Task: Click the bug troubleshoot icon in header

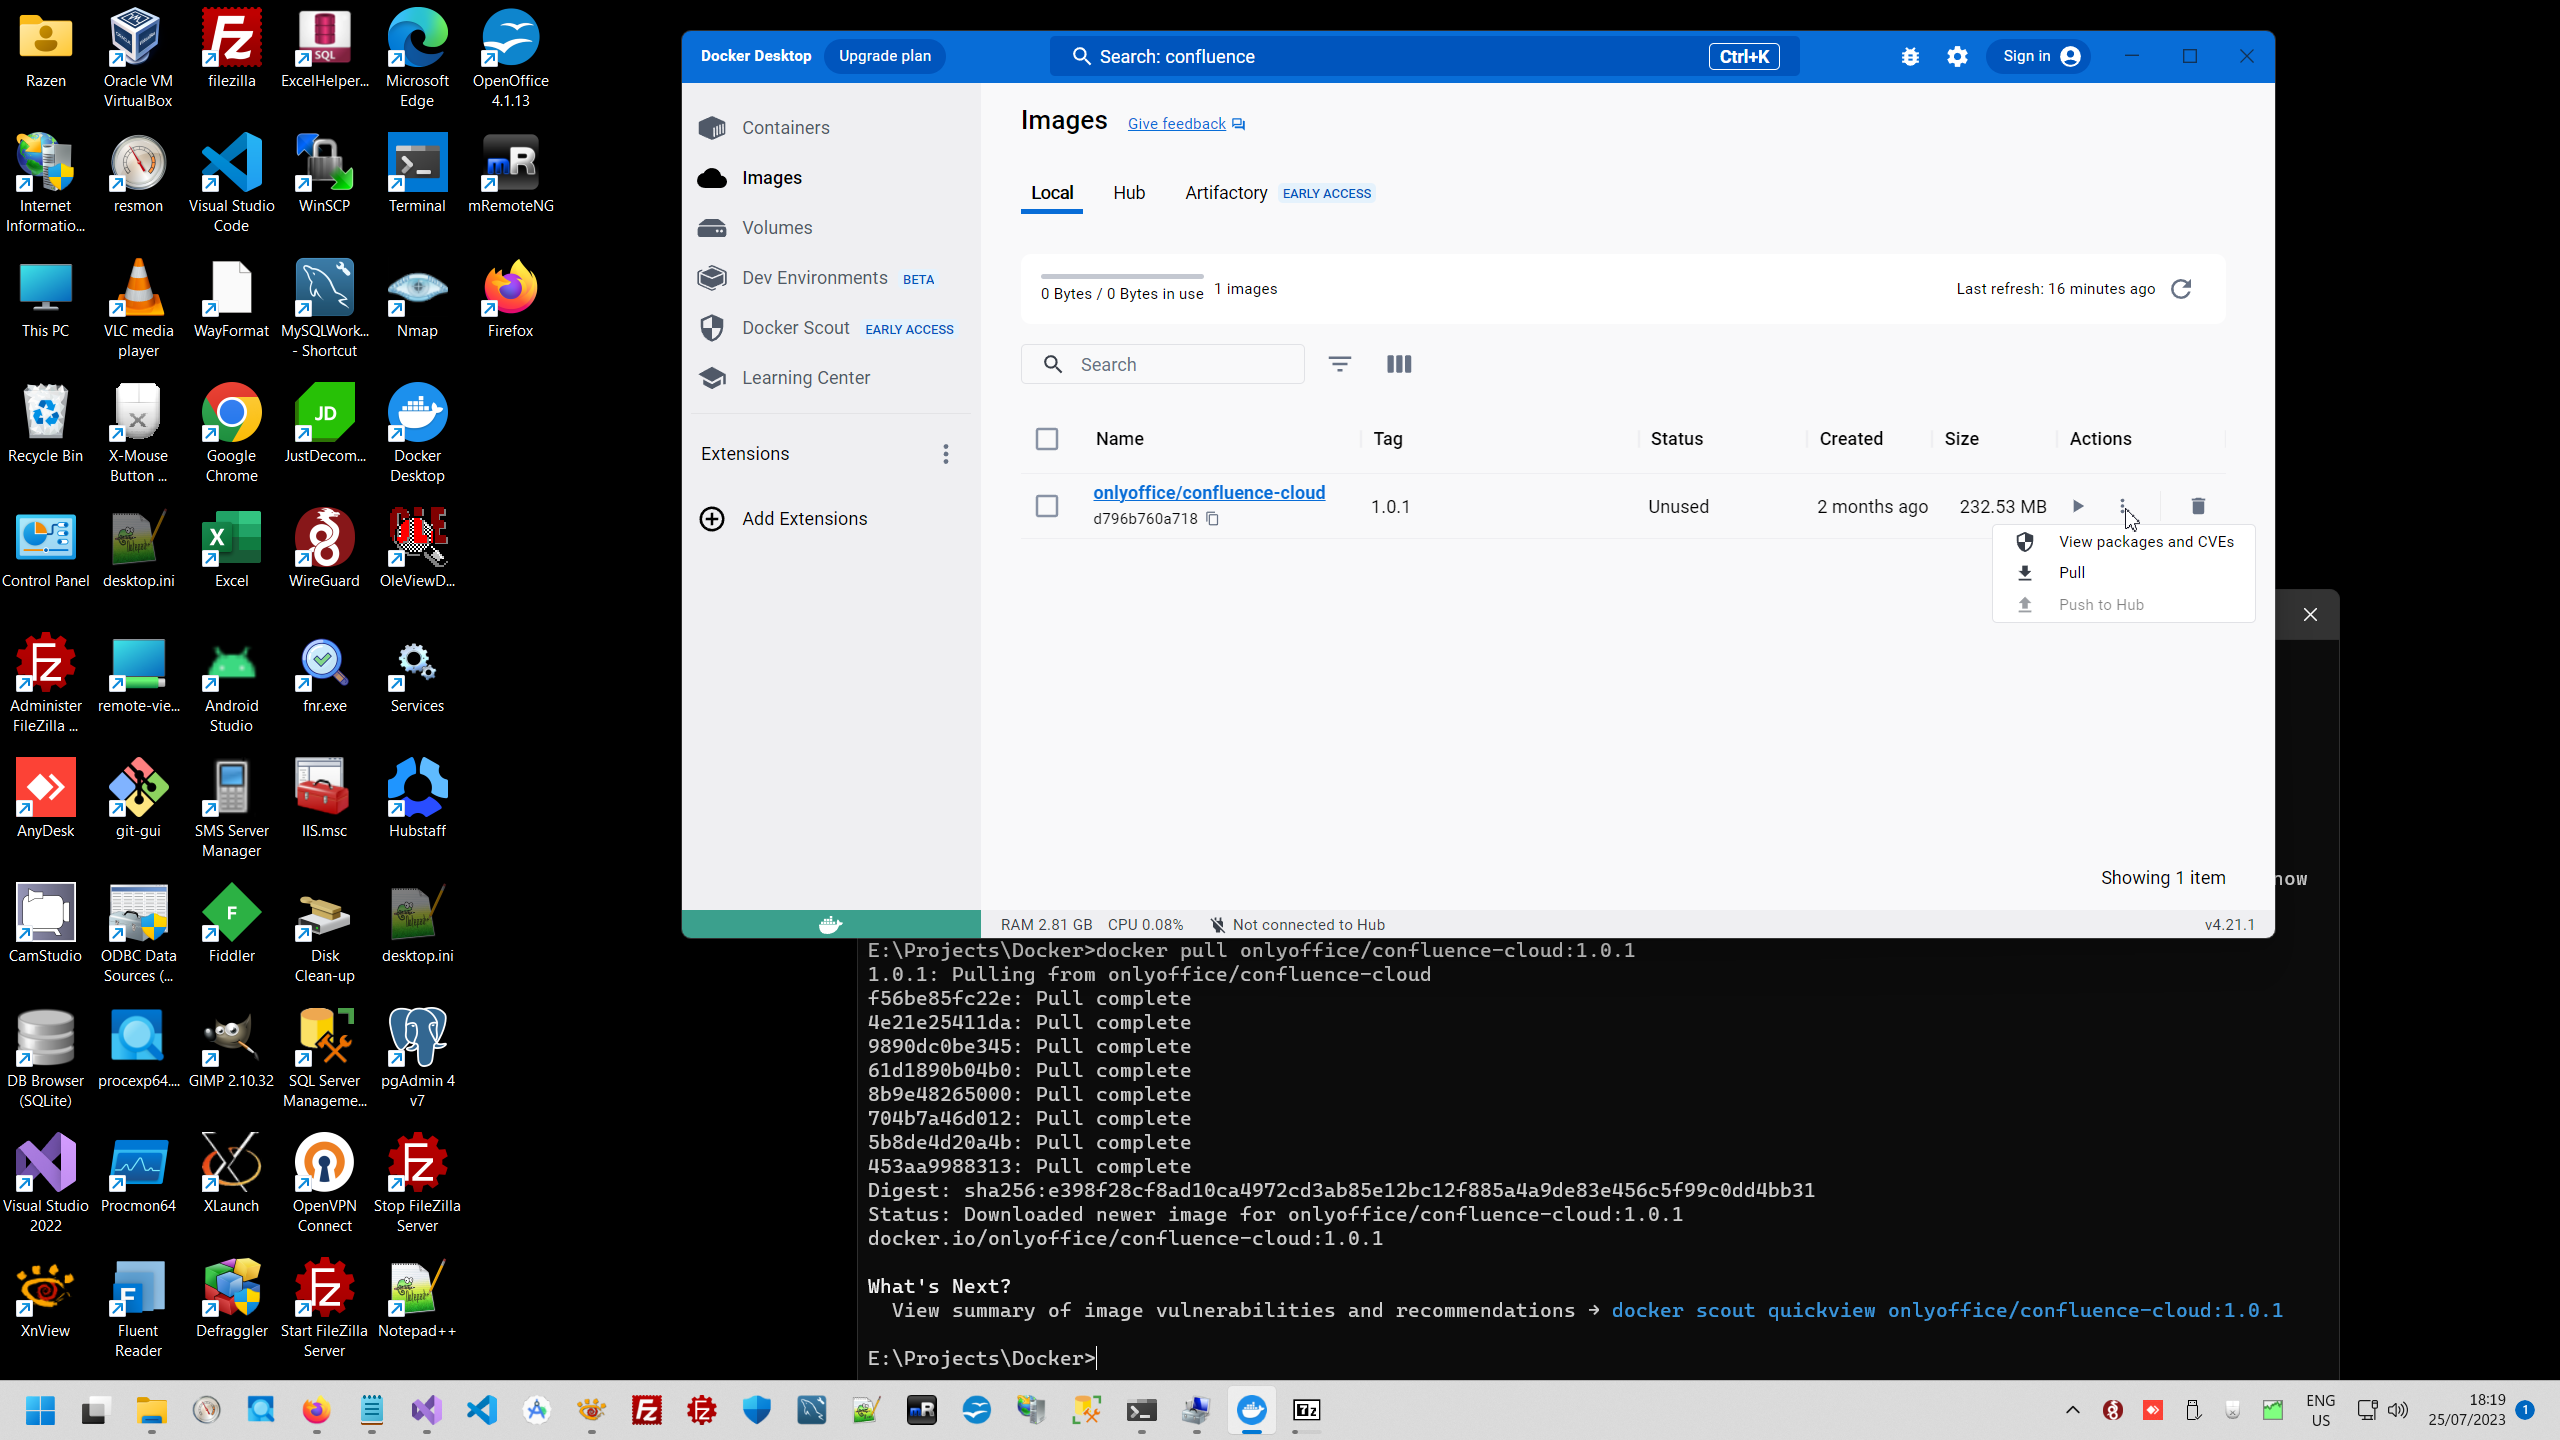Action: point(1910,57)
